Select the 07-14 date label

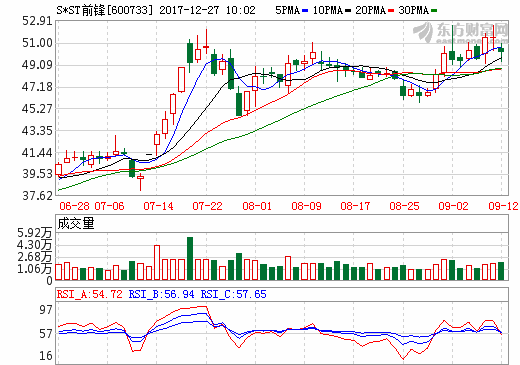pyautogui.click(x=158, y=206)
